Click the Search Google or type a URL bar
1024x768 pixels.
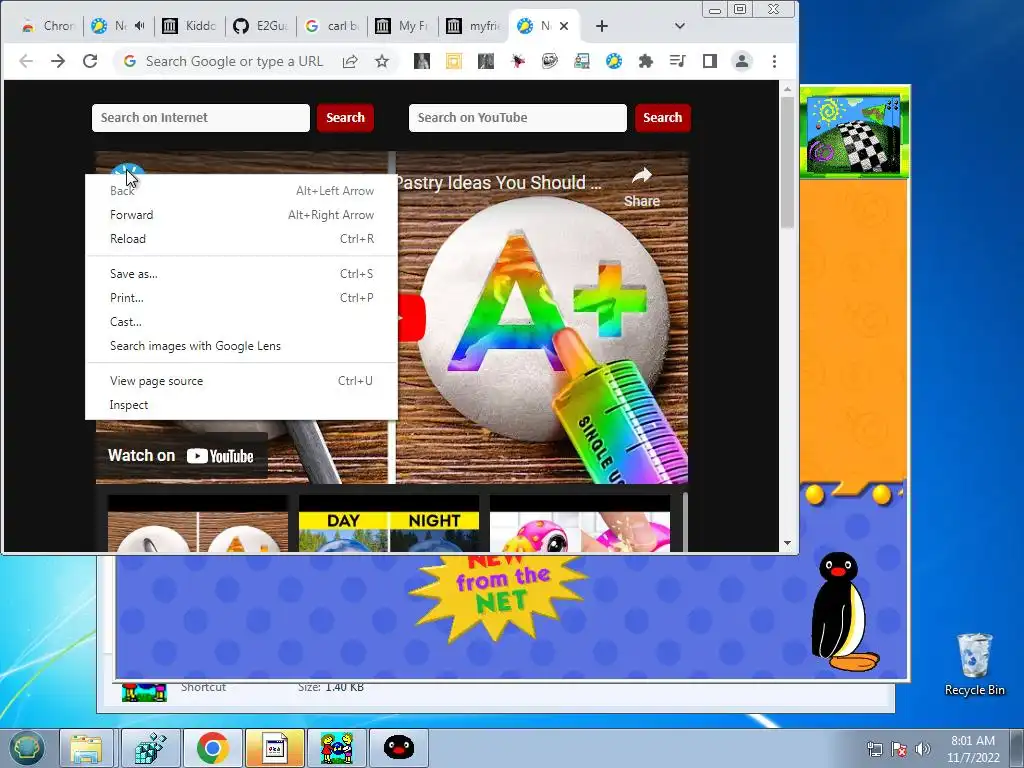point(234,61)
